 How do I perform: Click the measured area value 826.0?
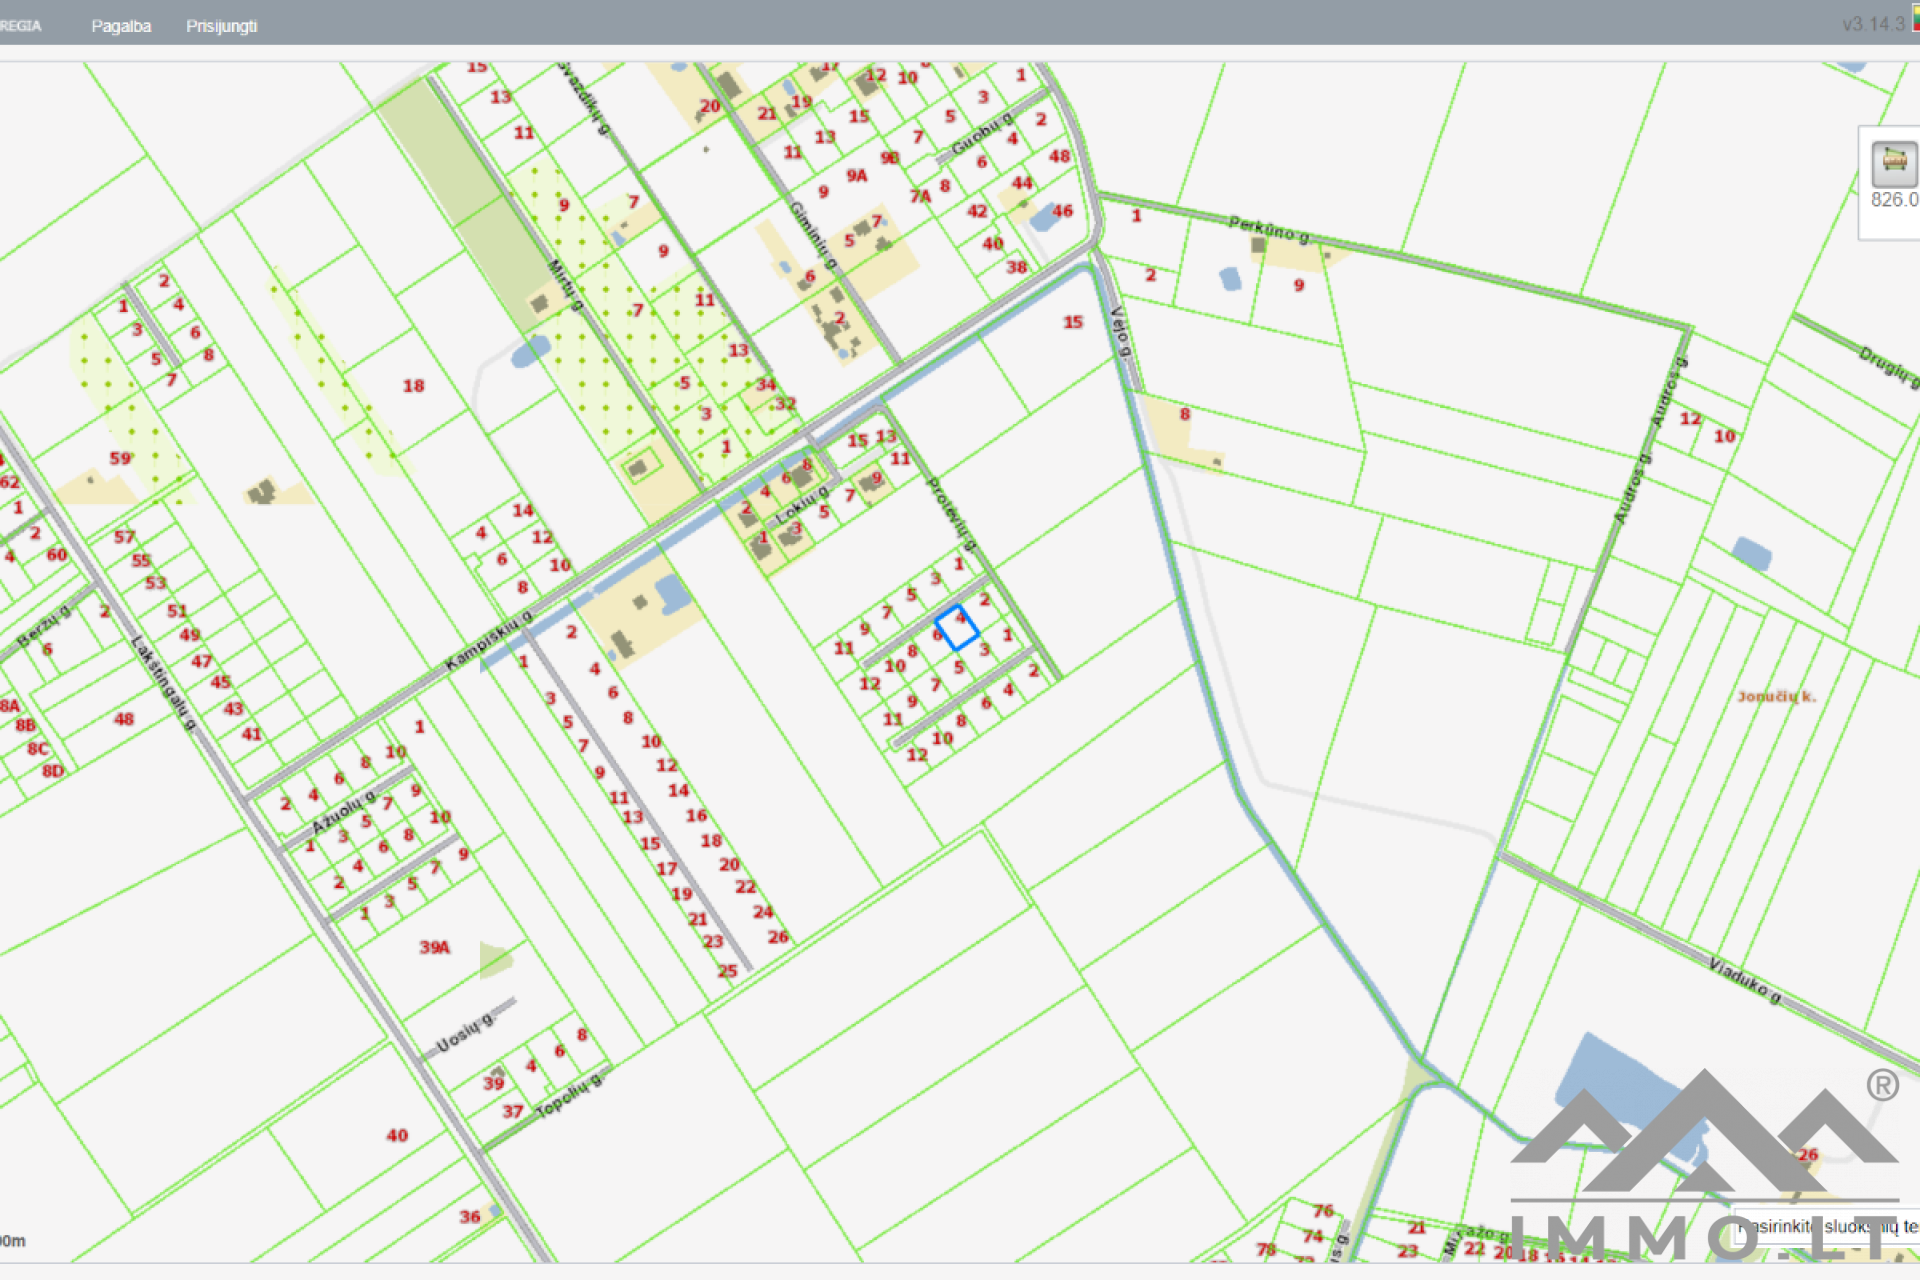(1894, 200)
